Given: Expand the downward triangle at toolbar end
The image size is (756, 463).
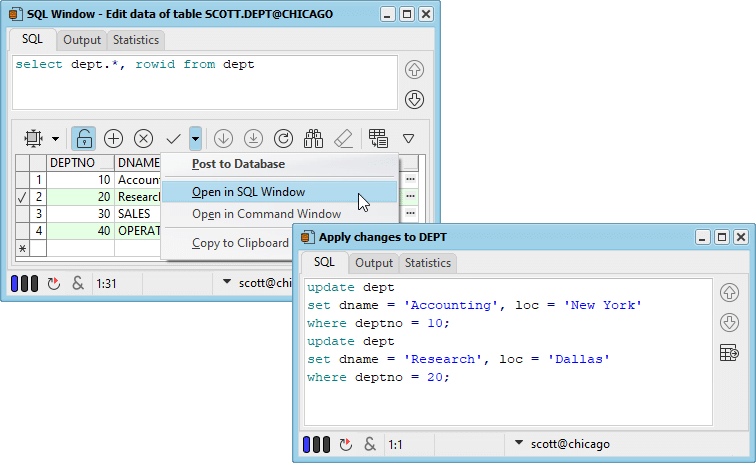Looking at the screenshot, I should click(x=408, y=138).
